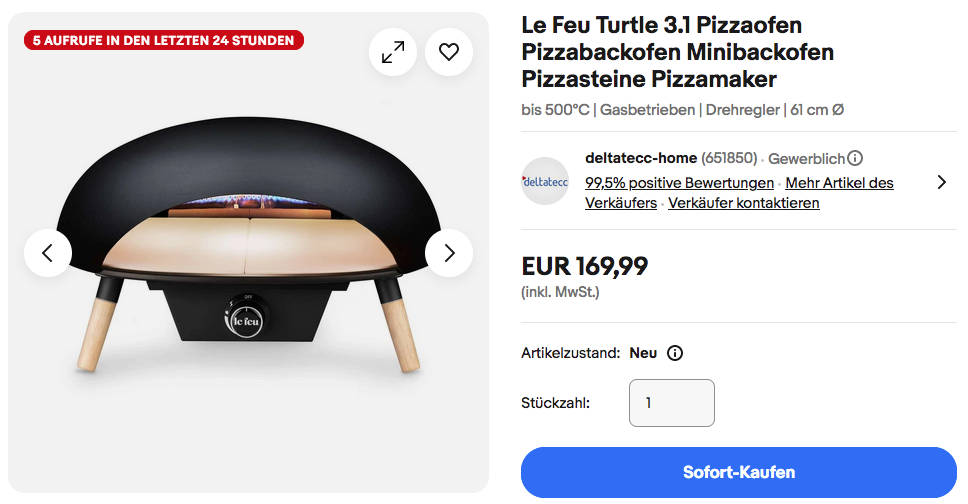
Task: Click the deltatecc seller logo
Action: tap(545, 181)
